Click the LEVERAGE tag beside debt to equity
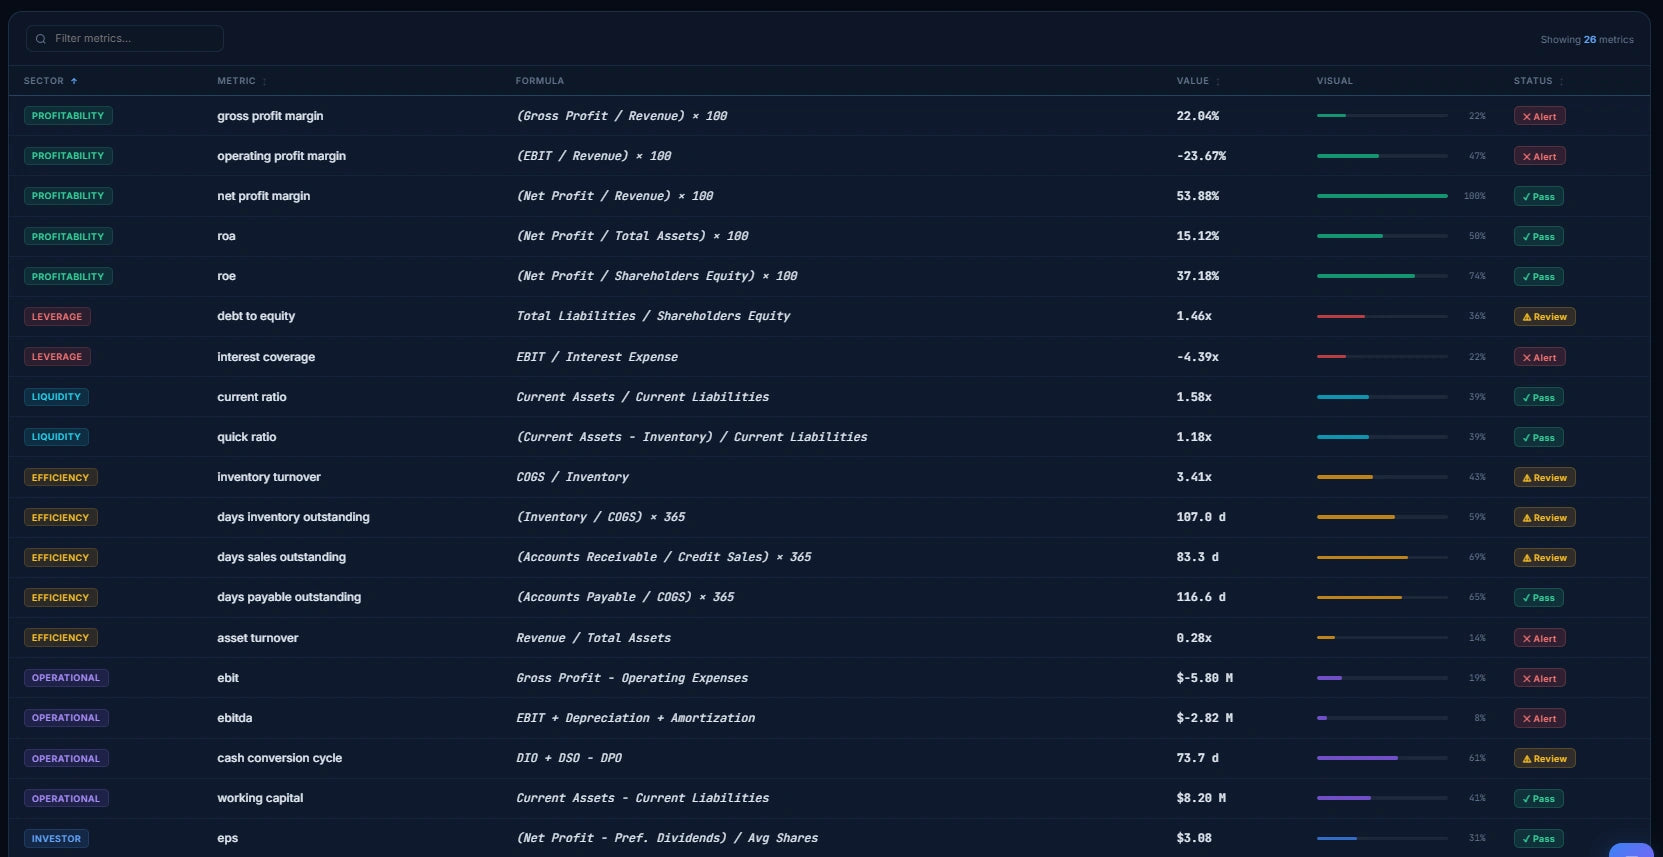The width and height of the screenshot is (1663, 857). pos(57,316)
